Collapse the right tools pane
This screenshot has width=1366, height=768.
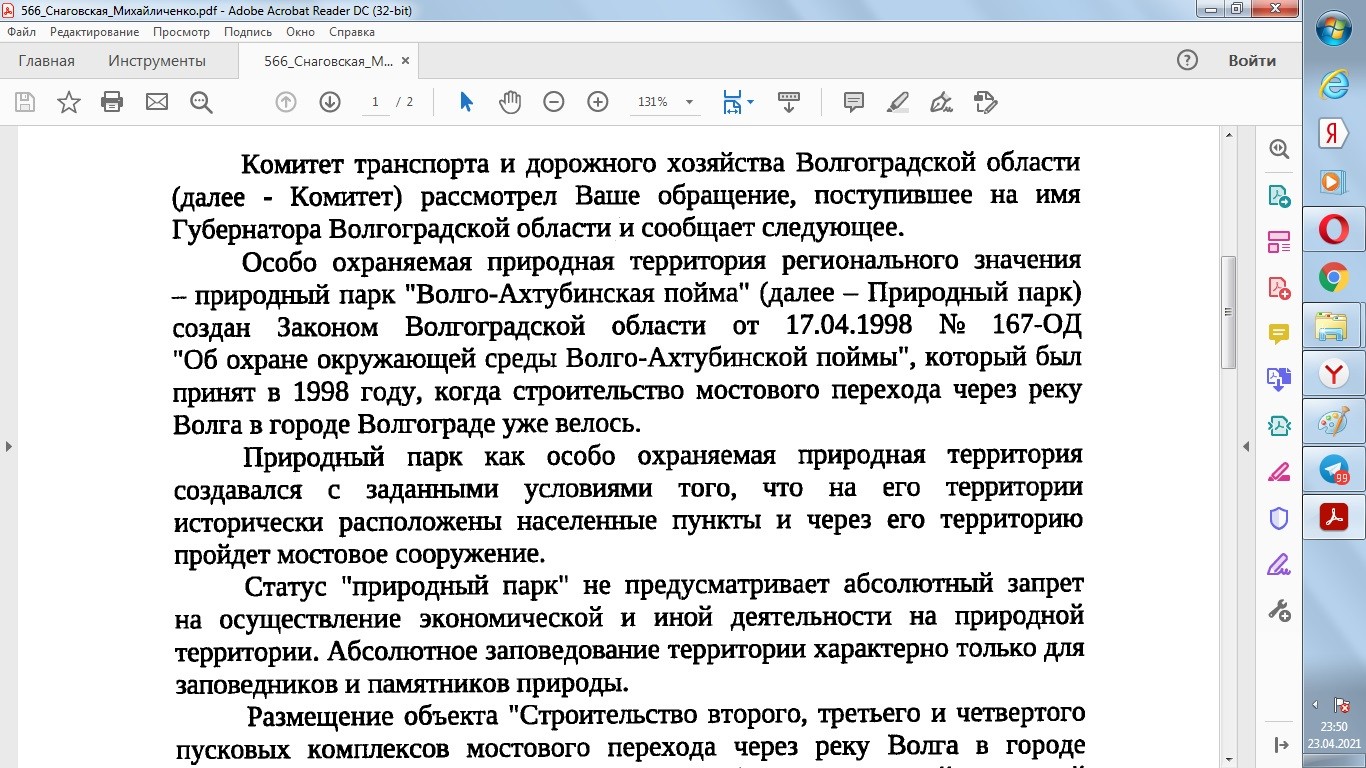(1246, 446)
